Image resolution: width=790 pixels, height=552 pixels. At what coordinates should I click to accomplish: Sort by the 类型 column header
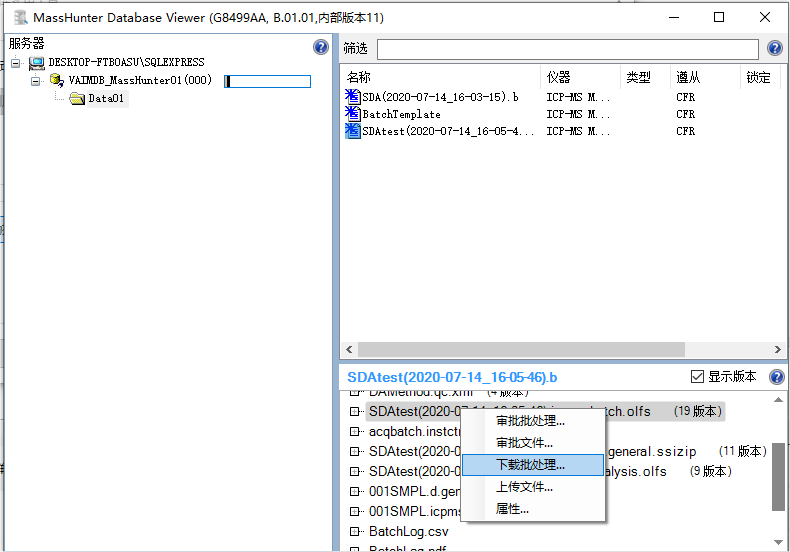(x=645, y=77)
